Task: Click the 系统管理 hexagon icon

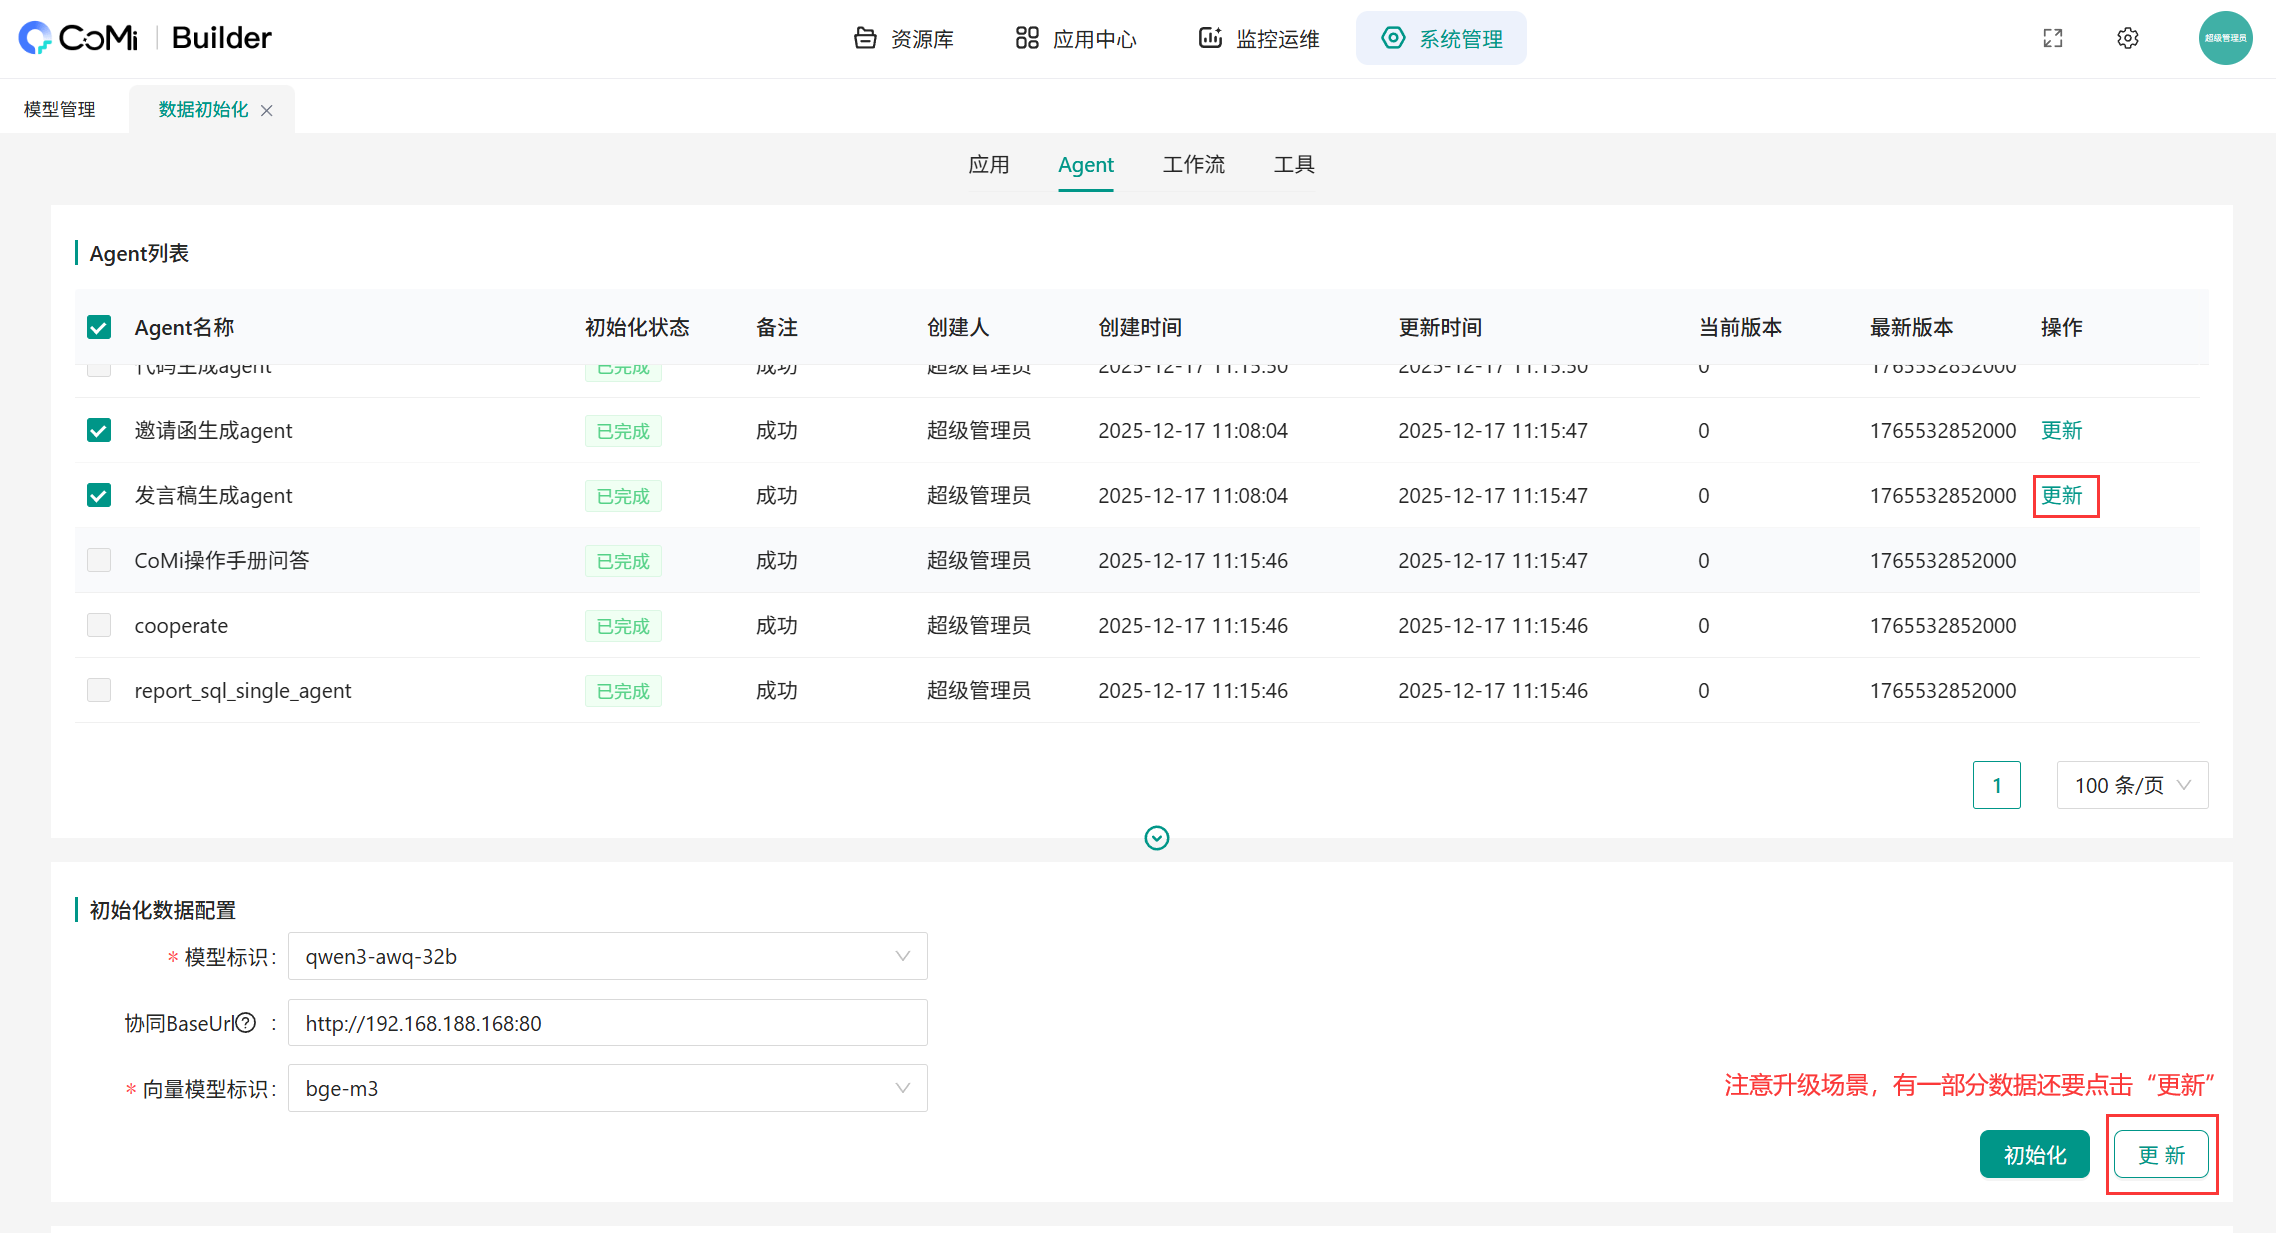Action: [1393, 38]
